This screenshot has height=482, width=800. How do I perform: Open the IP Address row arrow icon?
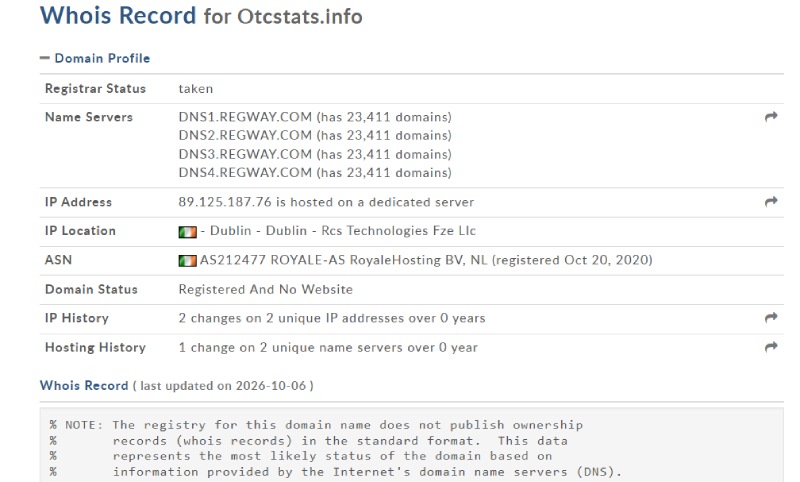(771, 201)
